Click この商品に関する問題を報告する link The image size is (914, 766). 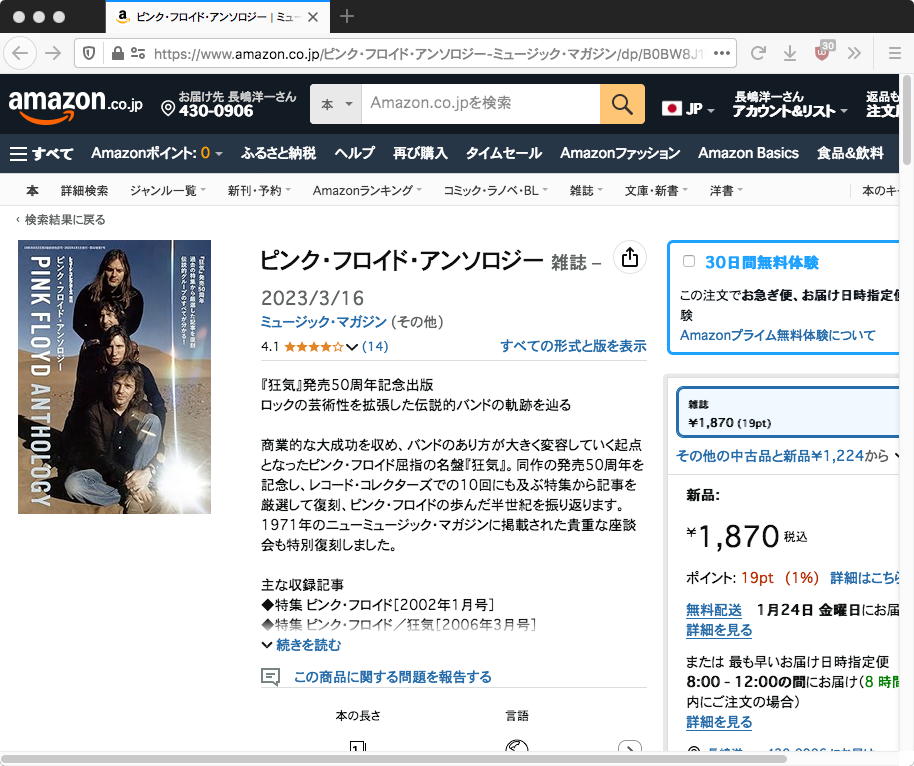(x=392, y=677)
